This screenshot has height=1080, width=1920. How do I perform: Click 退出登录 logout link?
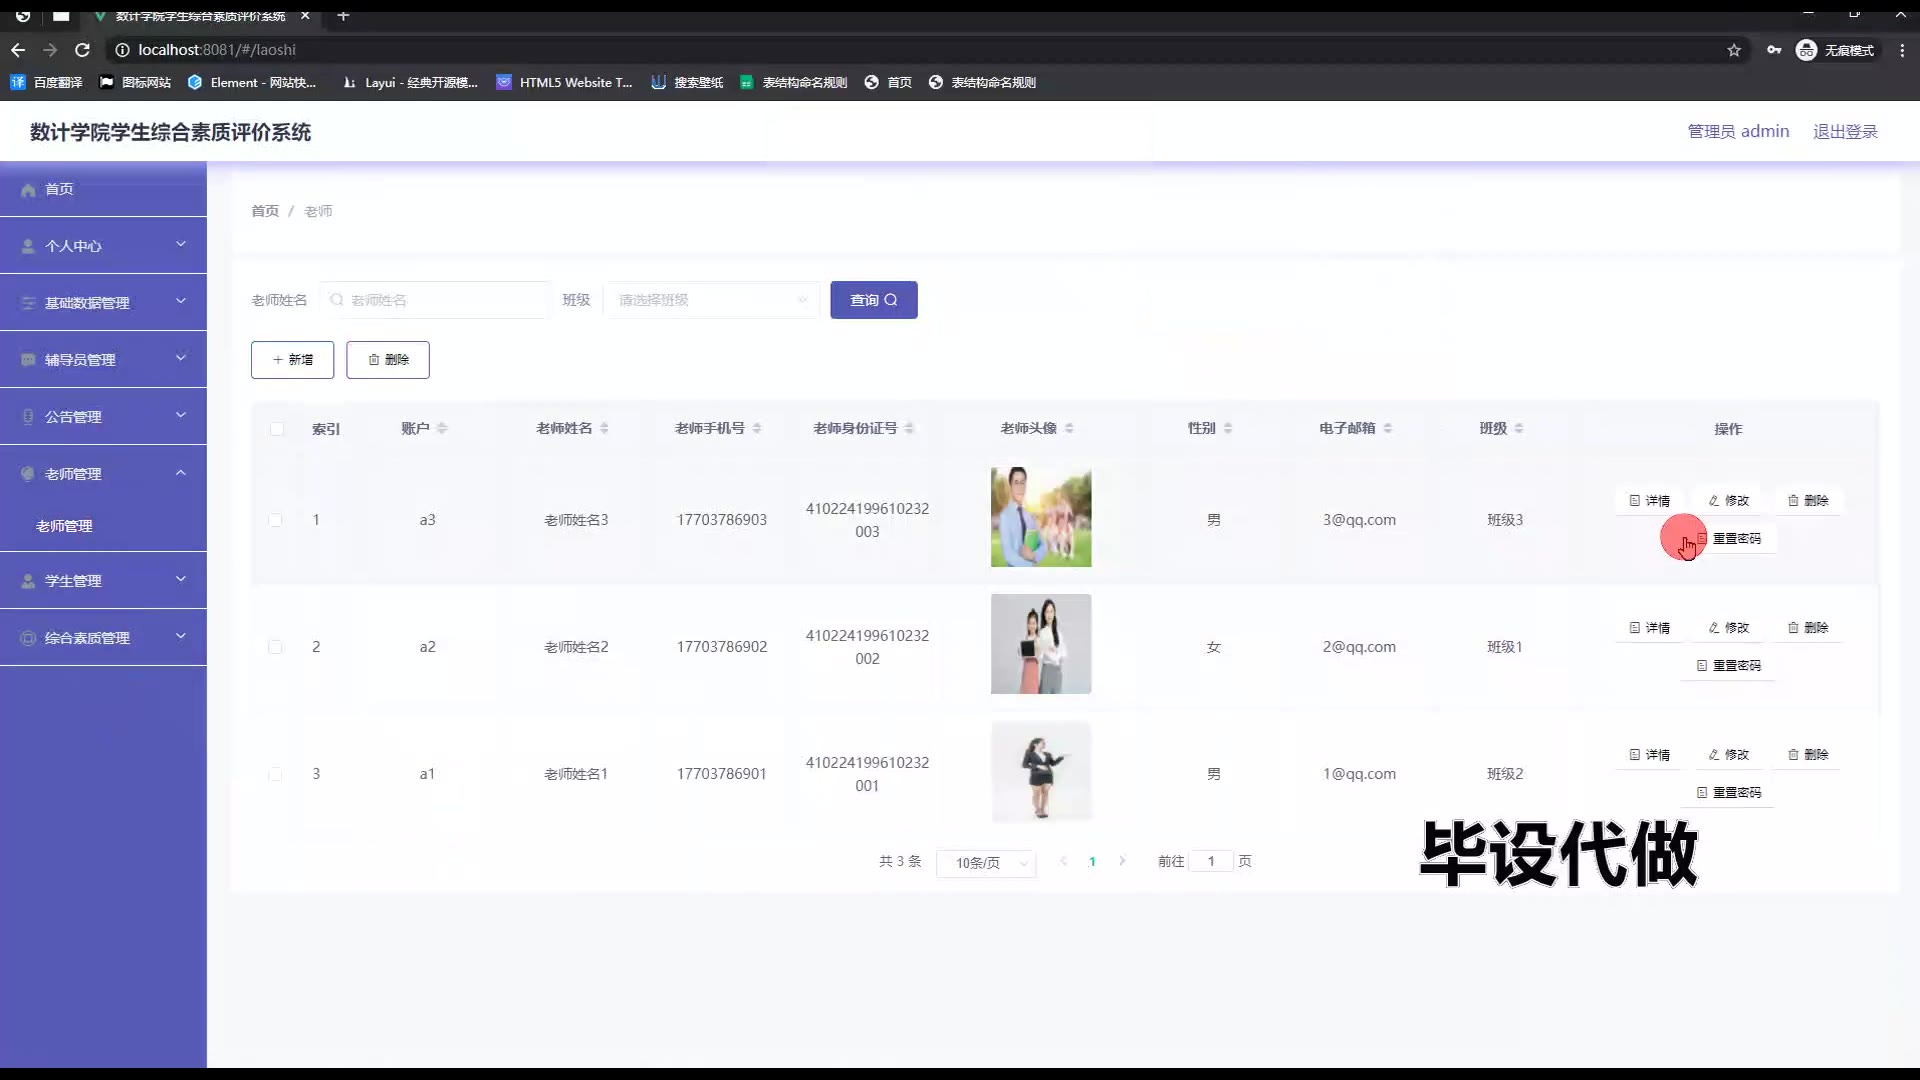pos(1845,132)
